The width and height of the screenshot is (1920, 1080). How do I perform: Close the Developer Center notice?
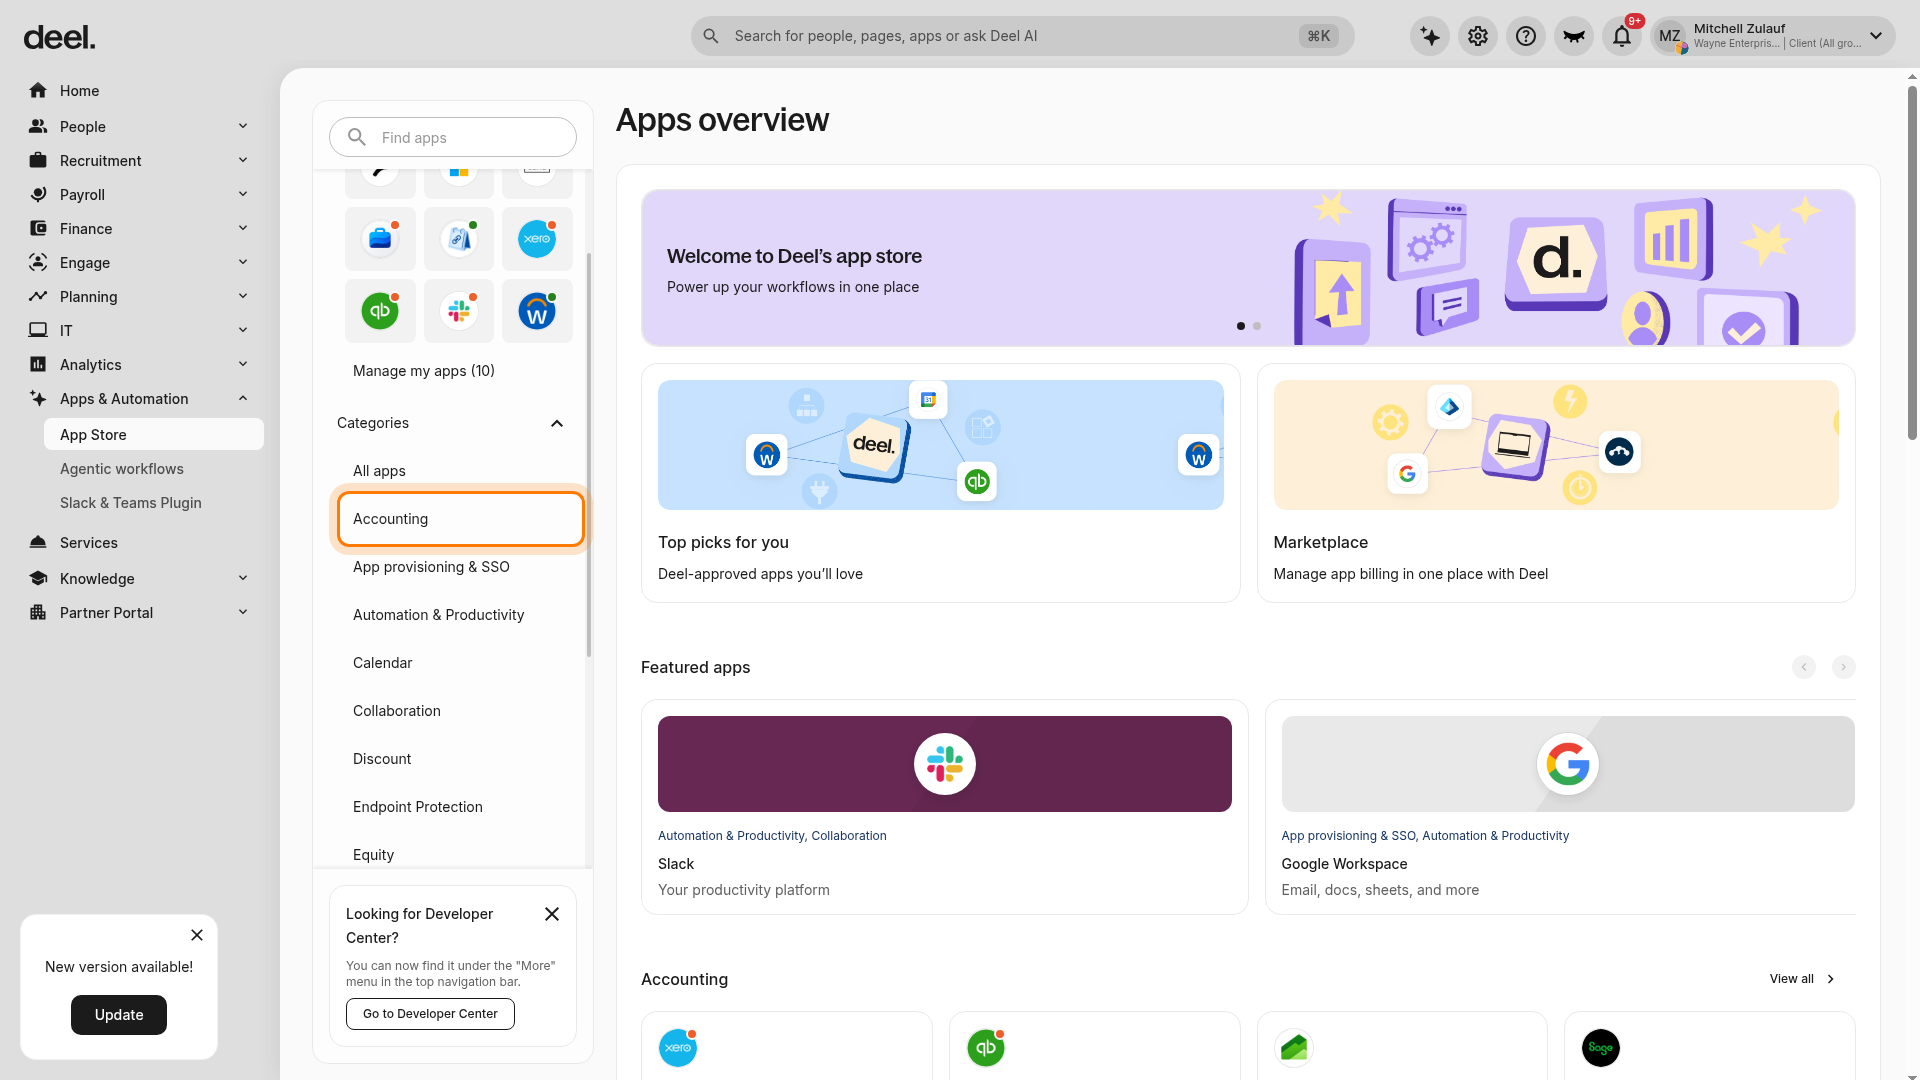pyautogui.click(x=552, y=914)
